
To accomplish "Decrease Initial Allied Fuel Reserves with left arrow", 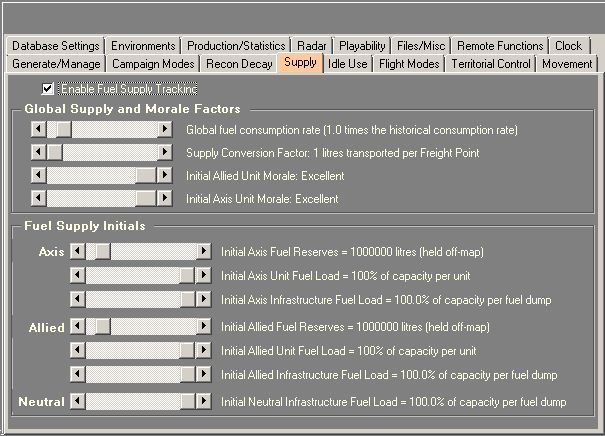I will pos(78,326).
